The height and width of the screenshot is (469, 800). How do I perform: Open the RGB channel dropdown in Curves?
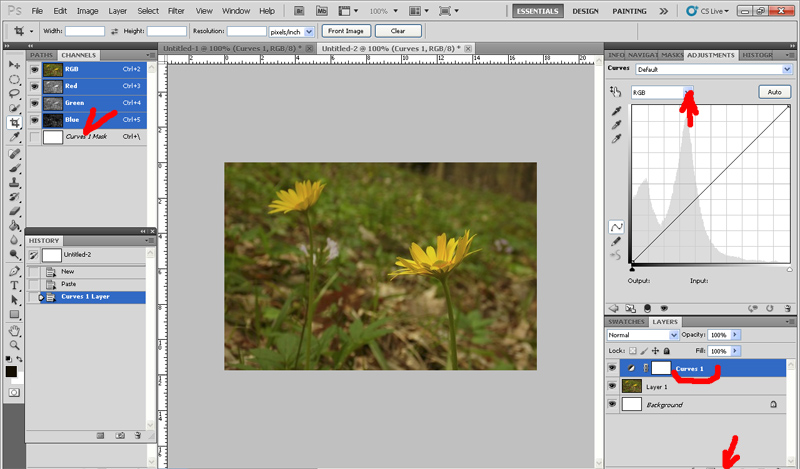click(687, 91)
